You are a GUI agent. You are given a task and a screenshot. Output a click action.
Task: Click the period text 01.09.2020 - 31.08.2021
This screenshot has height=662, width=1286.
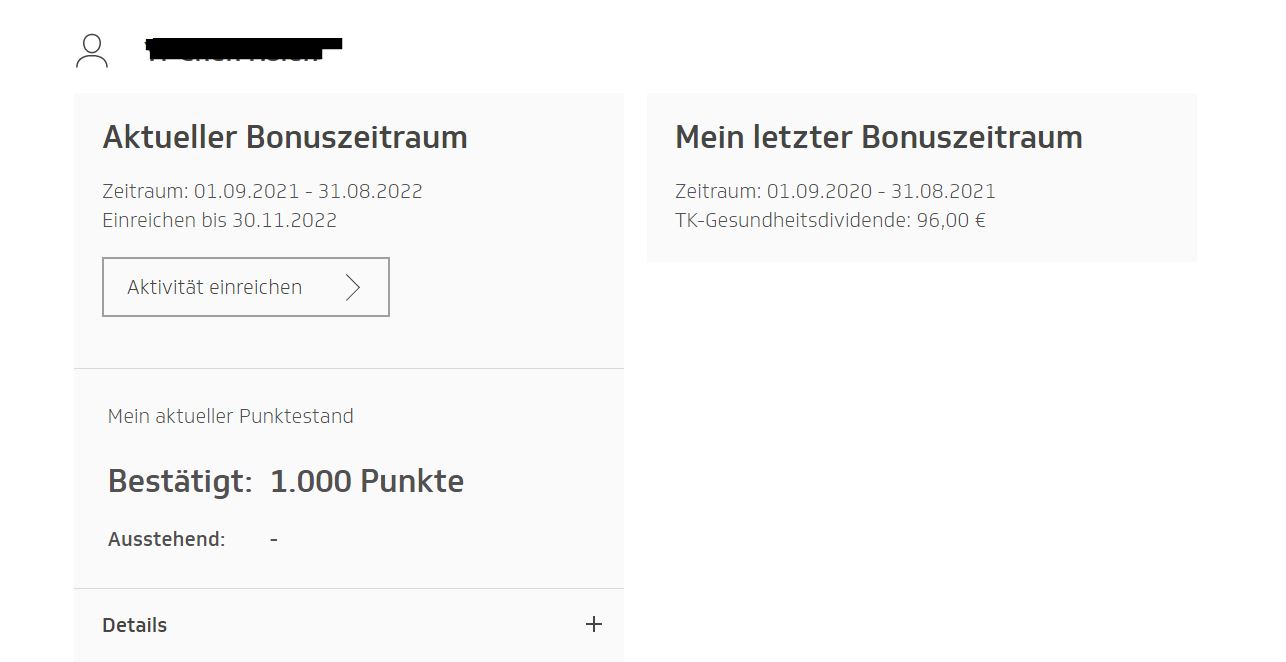tap(881, 191)
